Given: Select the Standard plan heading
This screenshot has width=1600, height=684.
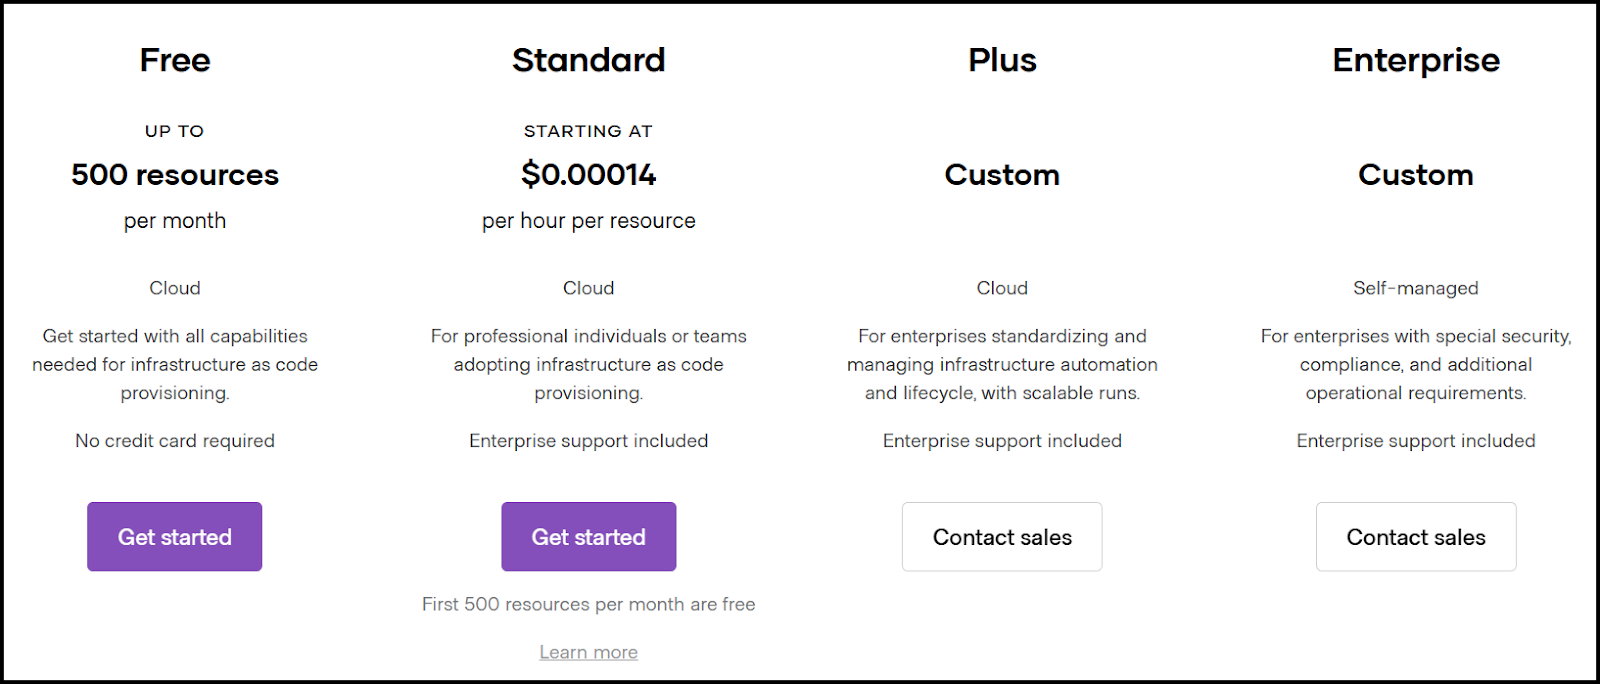Looking at the screenshot, I should tap(588, 60).
